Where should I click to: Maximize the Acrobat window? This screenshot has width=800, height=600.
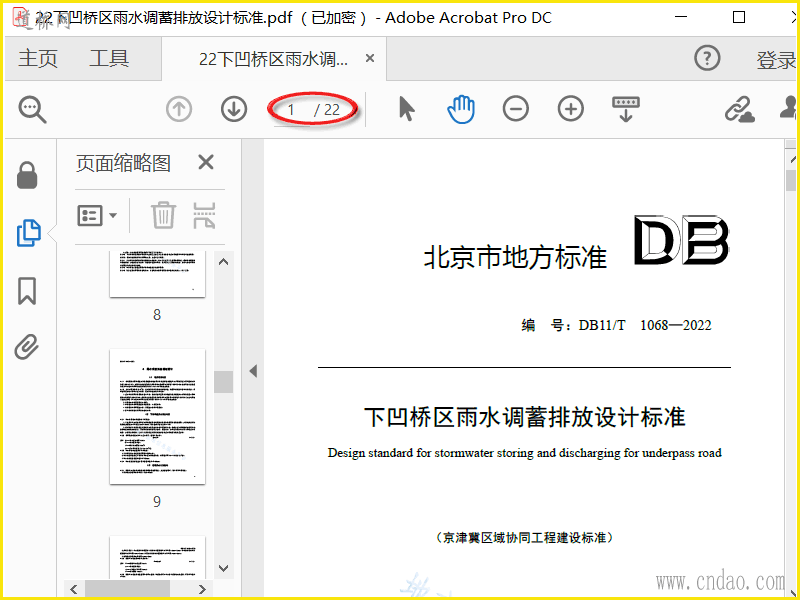pos(739,17)
